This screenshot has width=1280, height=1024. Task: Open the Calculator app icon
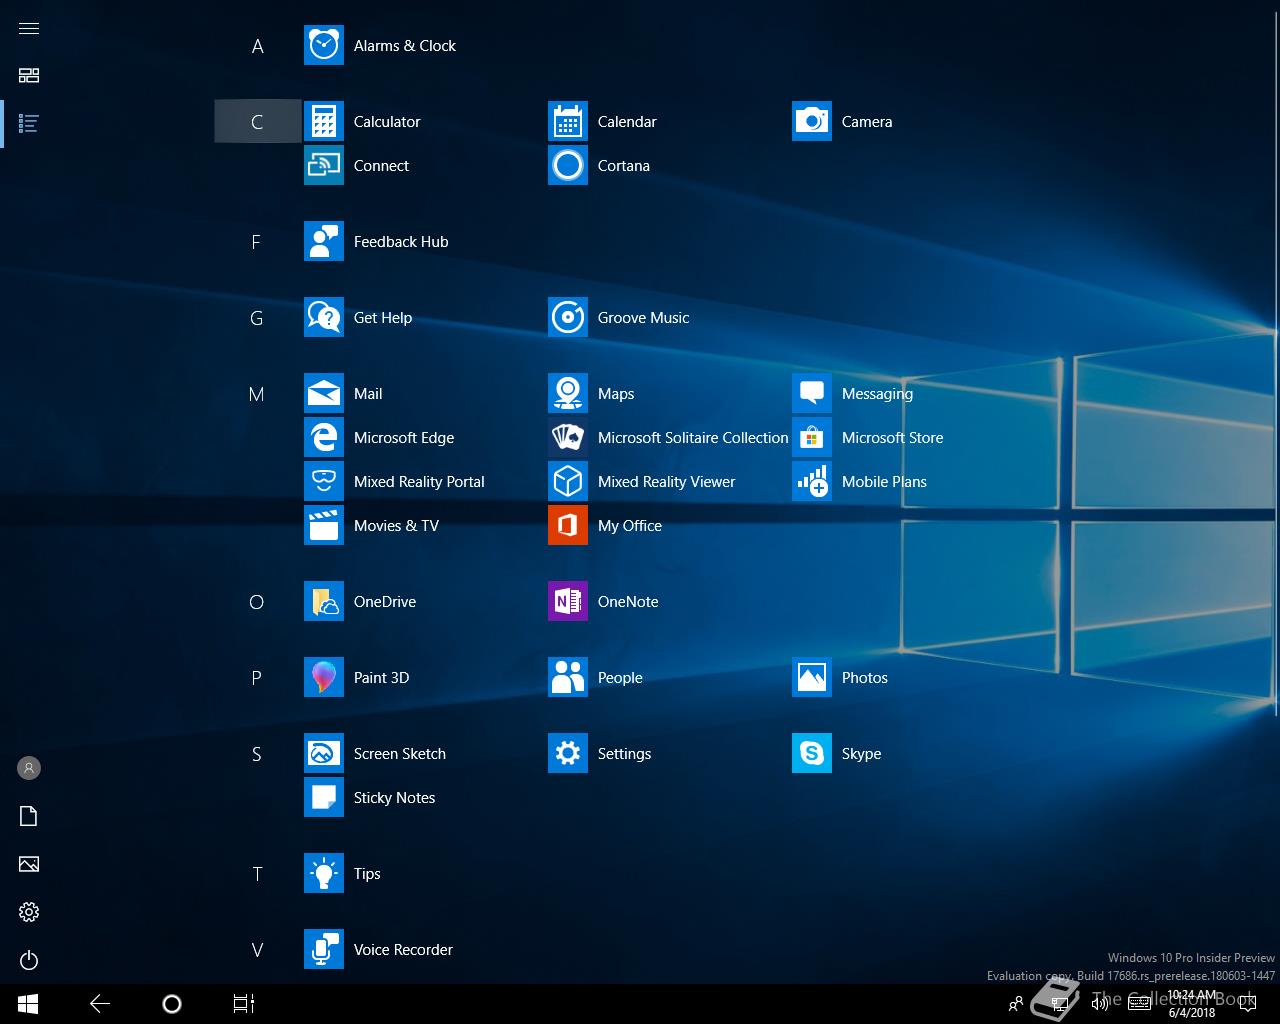point(323,122)
